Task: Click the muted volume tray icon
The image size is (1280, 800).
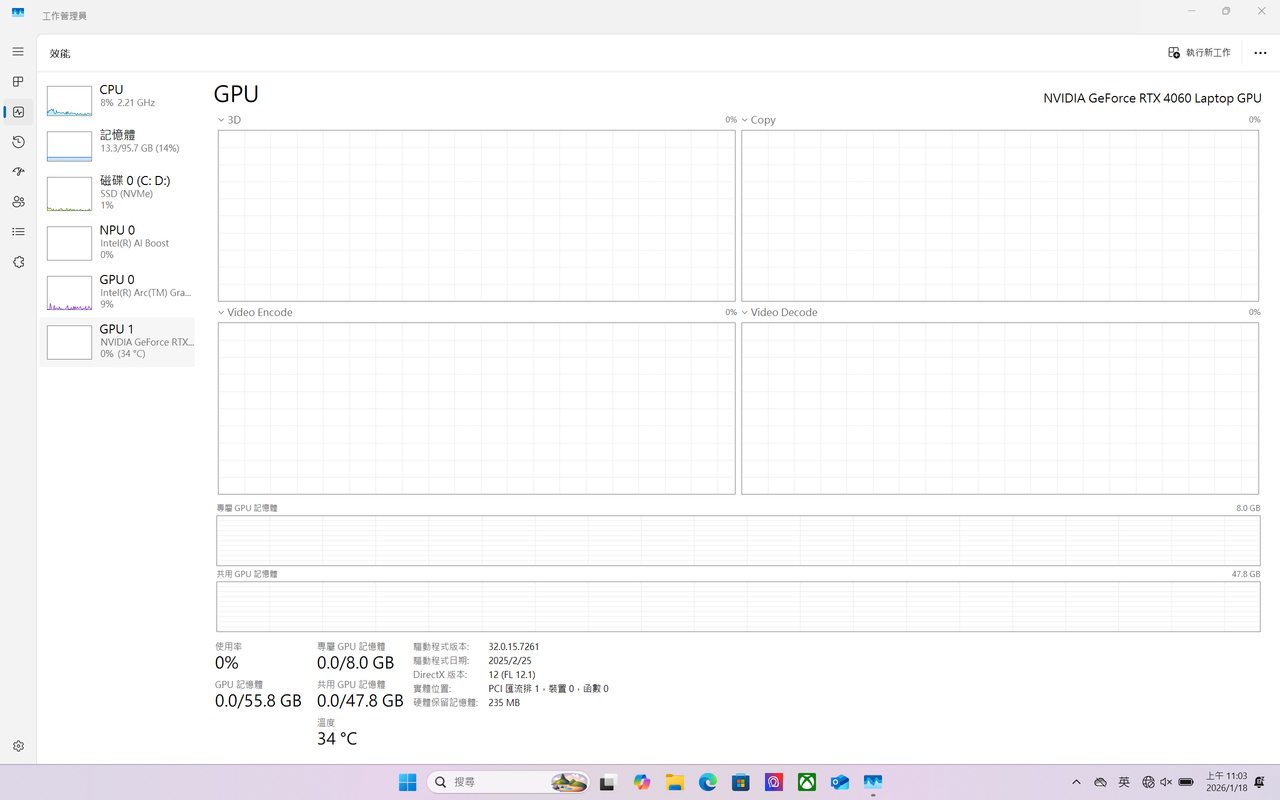Action: pyautogui.click(x=1166, y=782)
